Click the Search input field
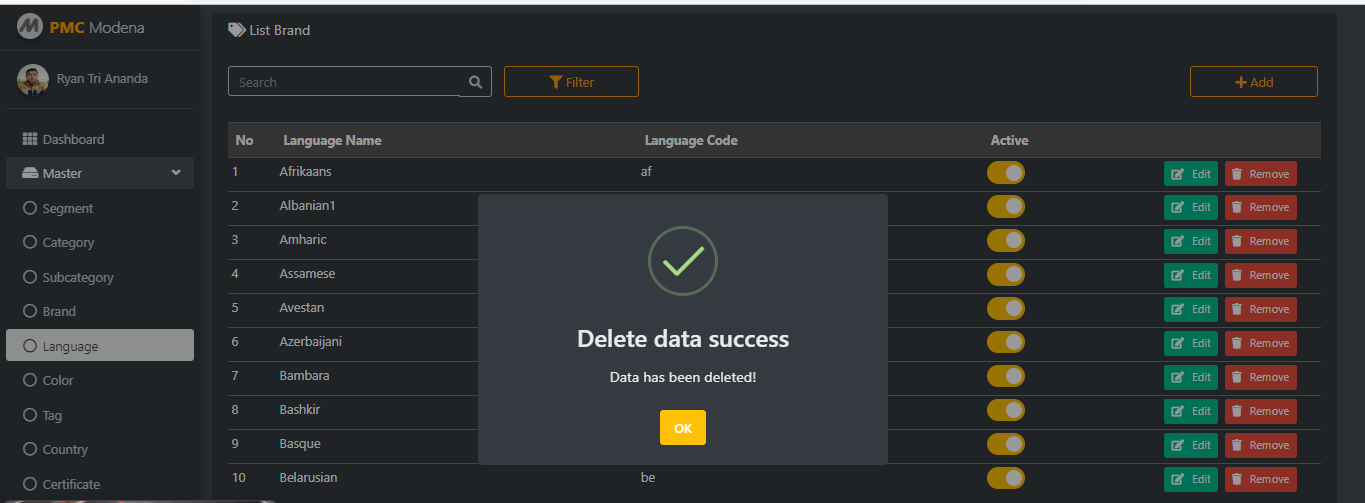This screenshot has height=503, width=1365. point(345,82)
